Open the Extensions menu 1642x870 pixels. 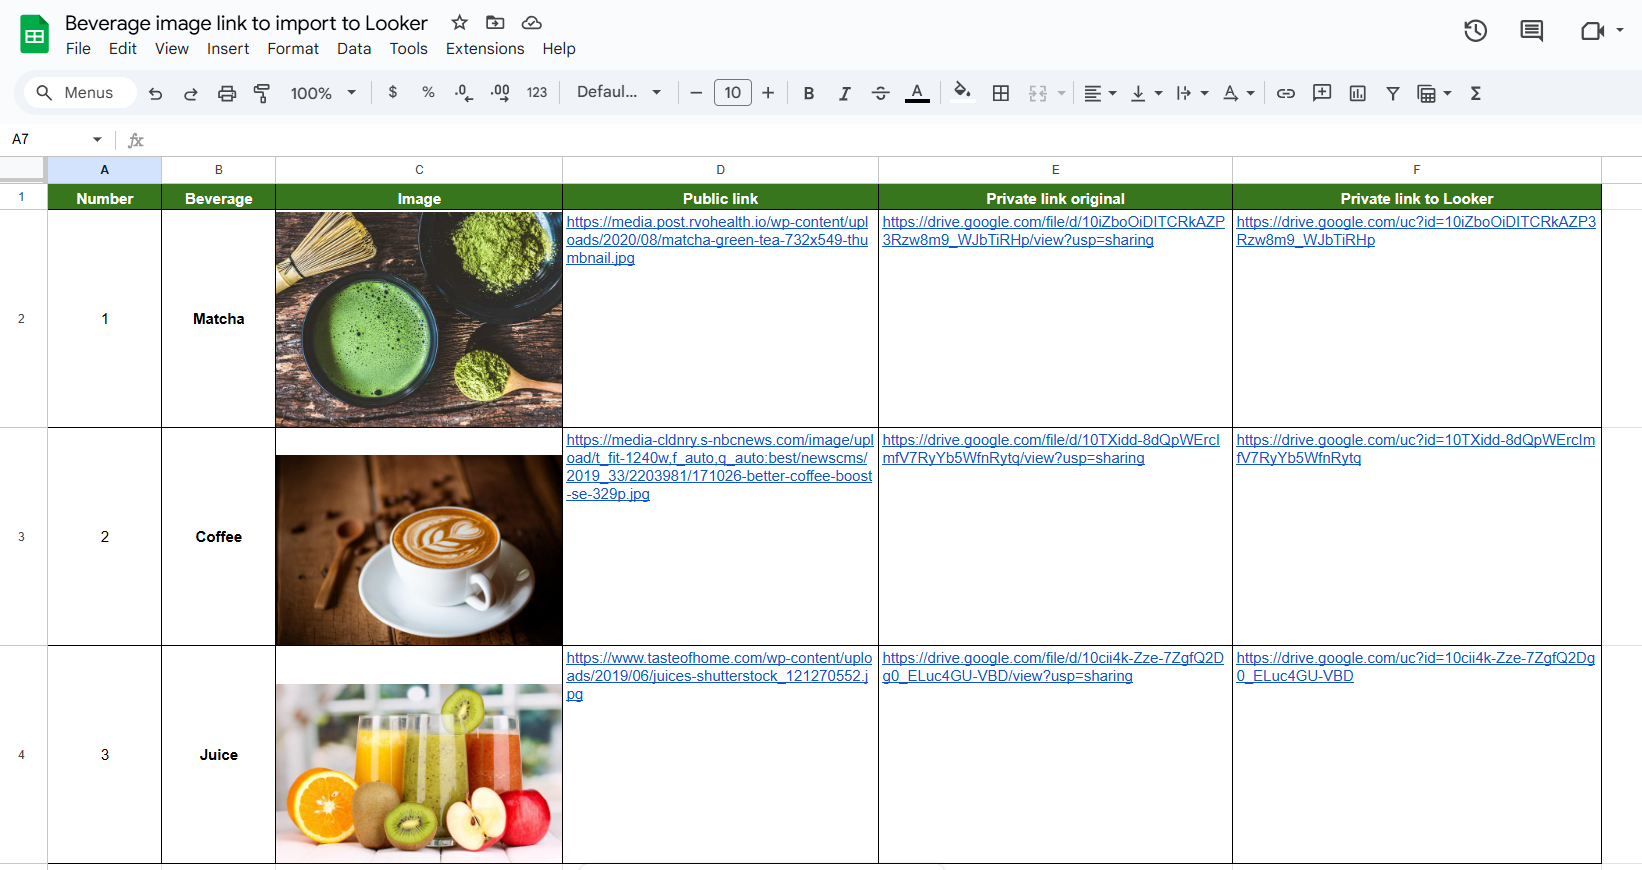click(484, 48)
